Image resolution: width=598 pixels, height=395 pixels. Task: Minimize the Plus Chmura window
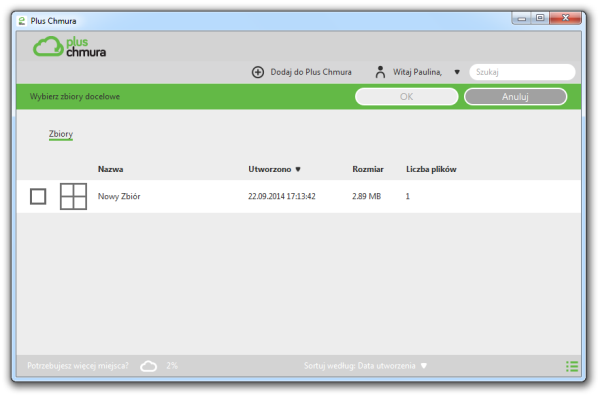coord(522,18)
